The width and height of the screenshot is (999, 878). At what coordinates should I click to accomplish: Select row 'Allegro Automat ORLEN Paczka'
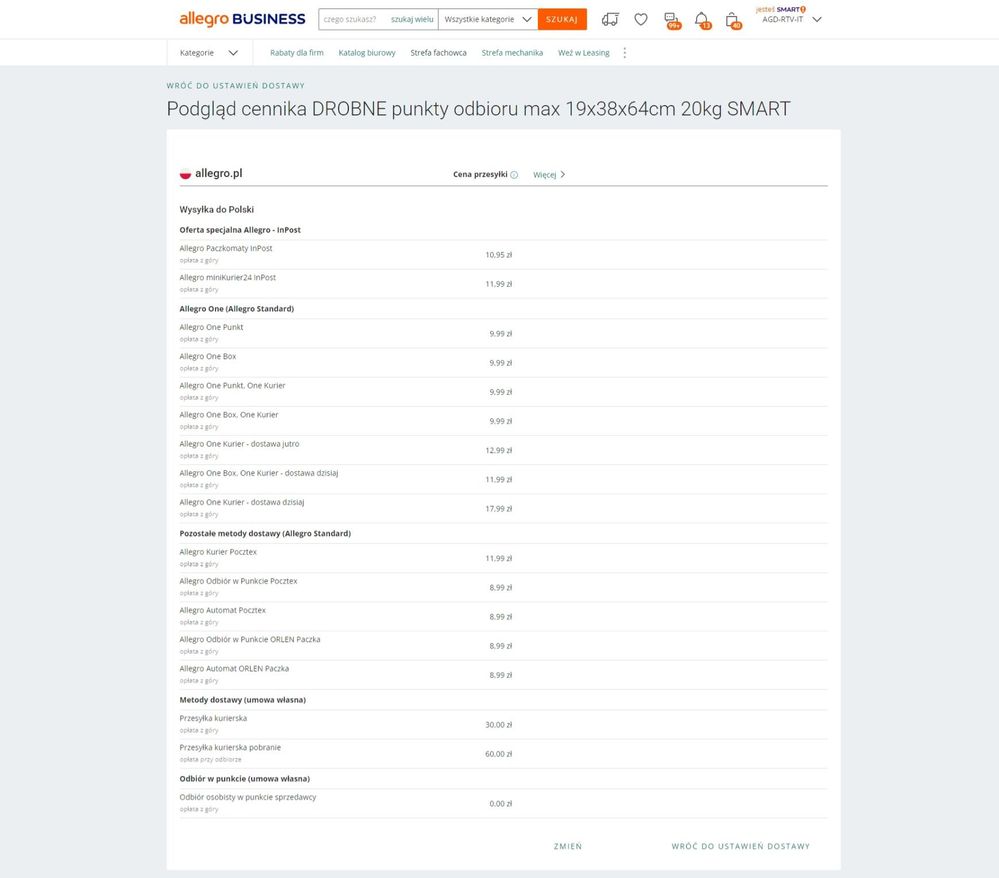(503, 675)
